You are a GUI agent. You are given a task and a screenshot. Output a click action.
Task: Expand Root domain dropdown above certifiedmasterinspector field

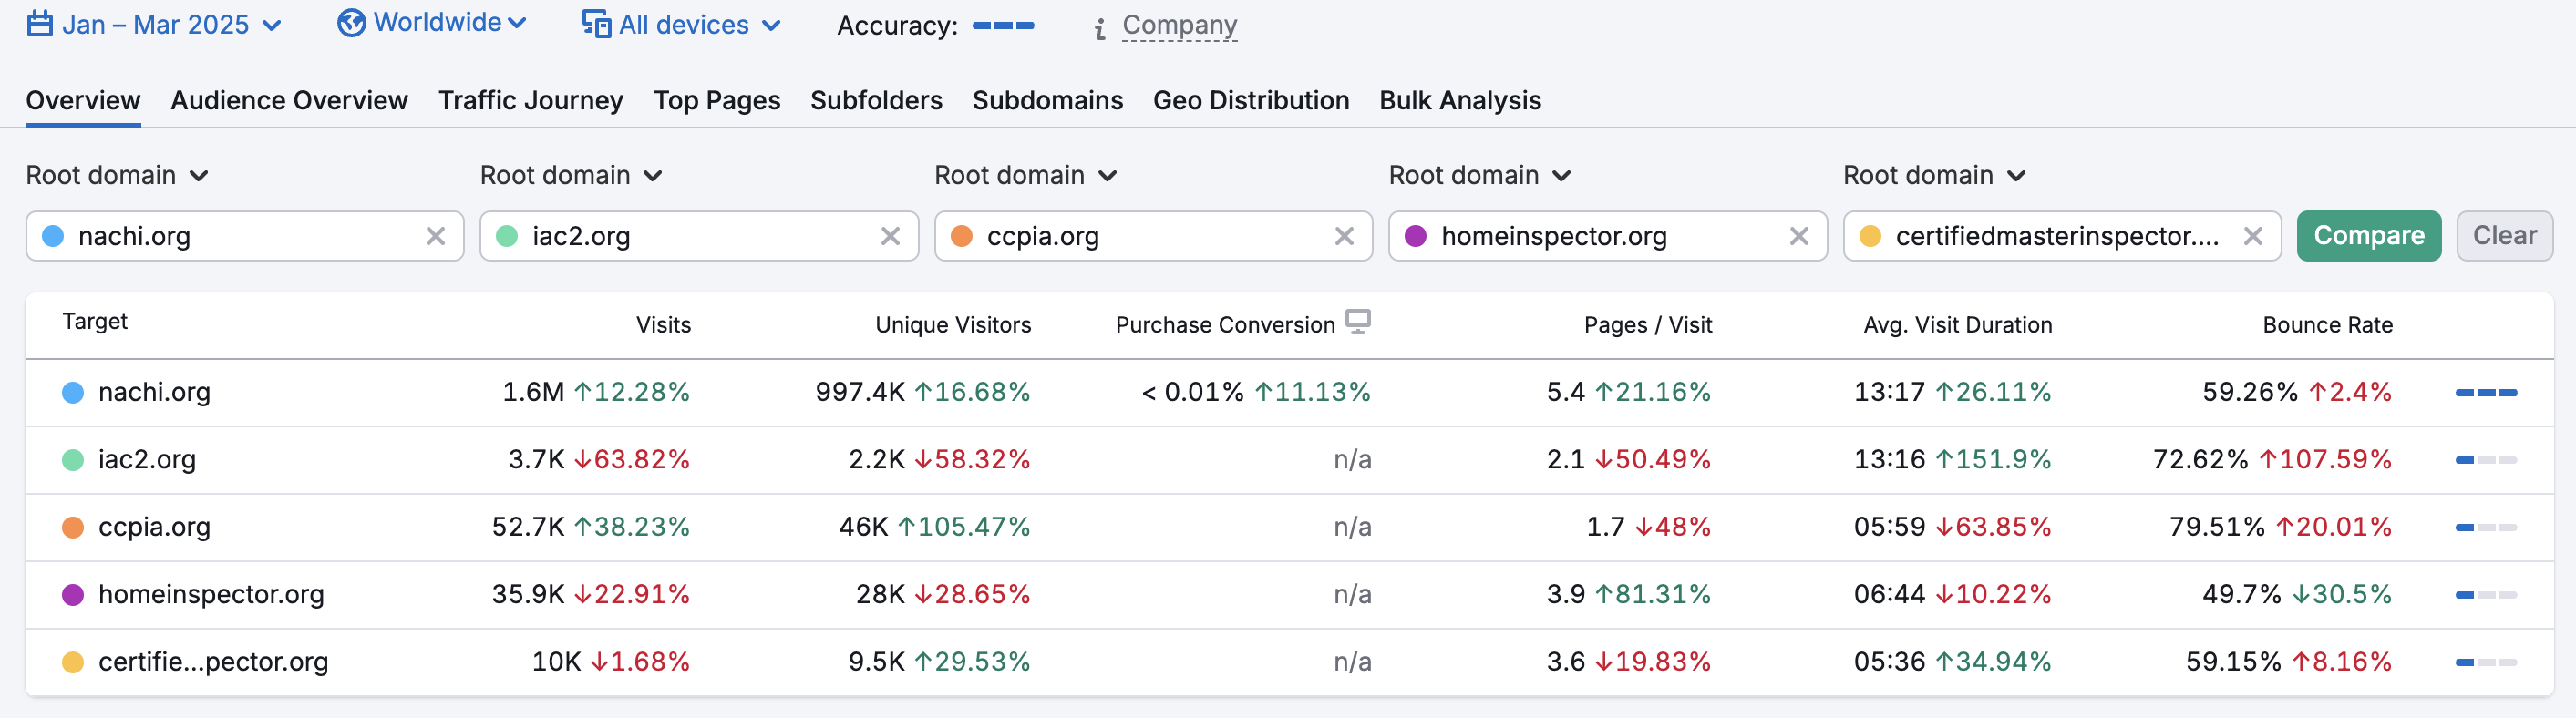[1934, 176]
